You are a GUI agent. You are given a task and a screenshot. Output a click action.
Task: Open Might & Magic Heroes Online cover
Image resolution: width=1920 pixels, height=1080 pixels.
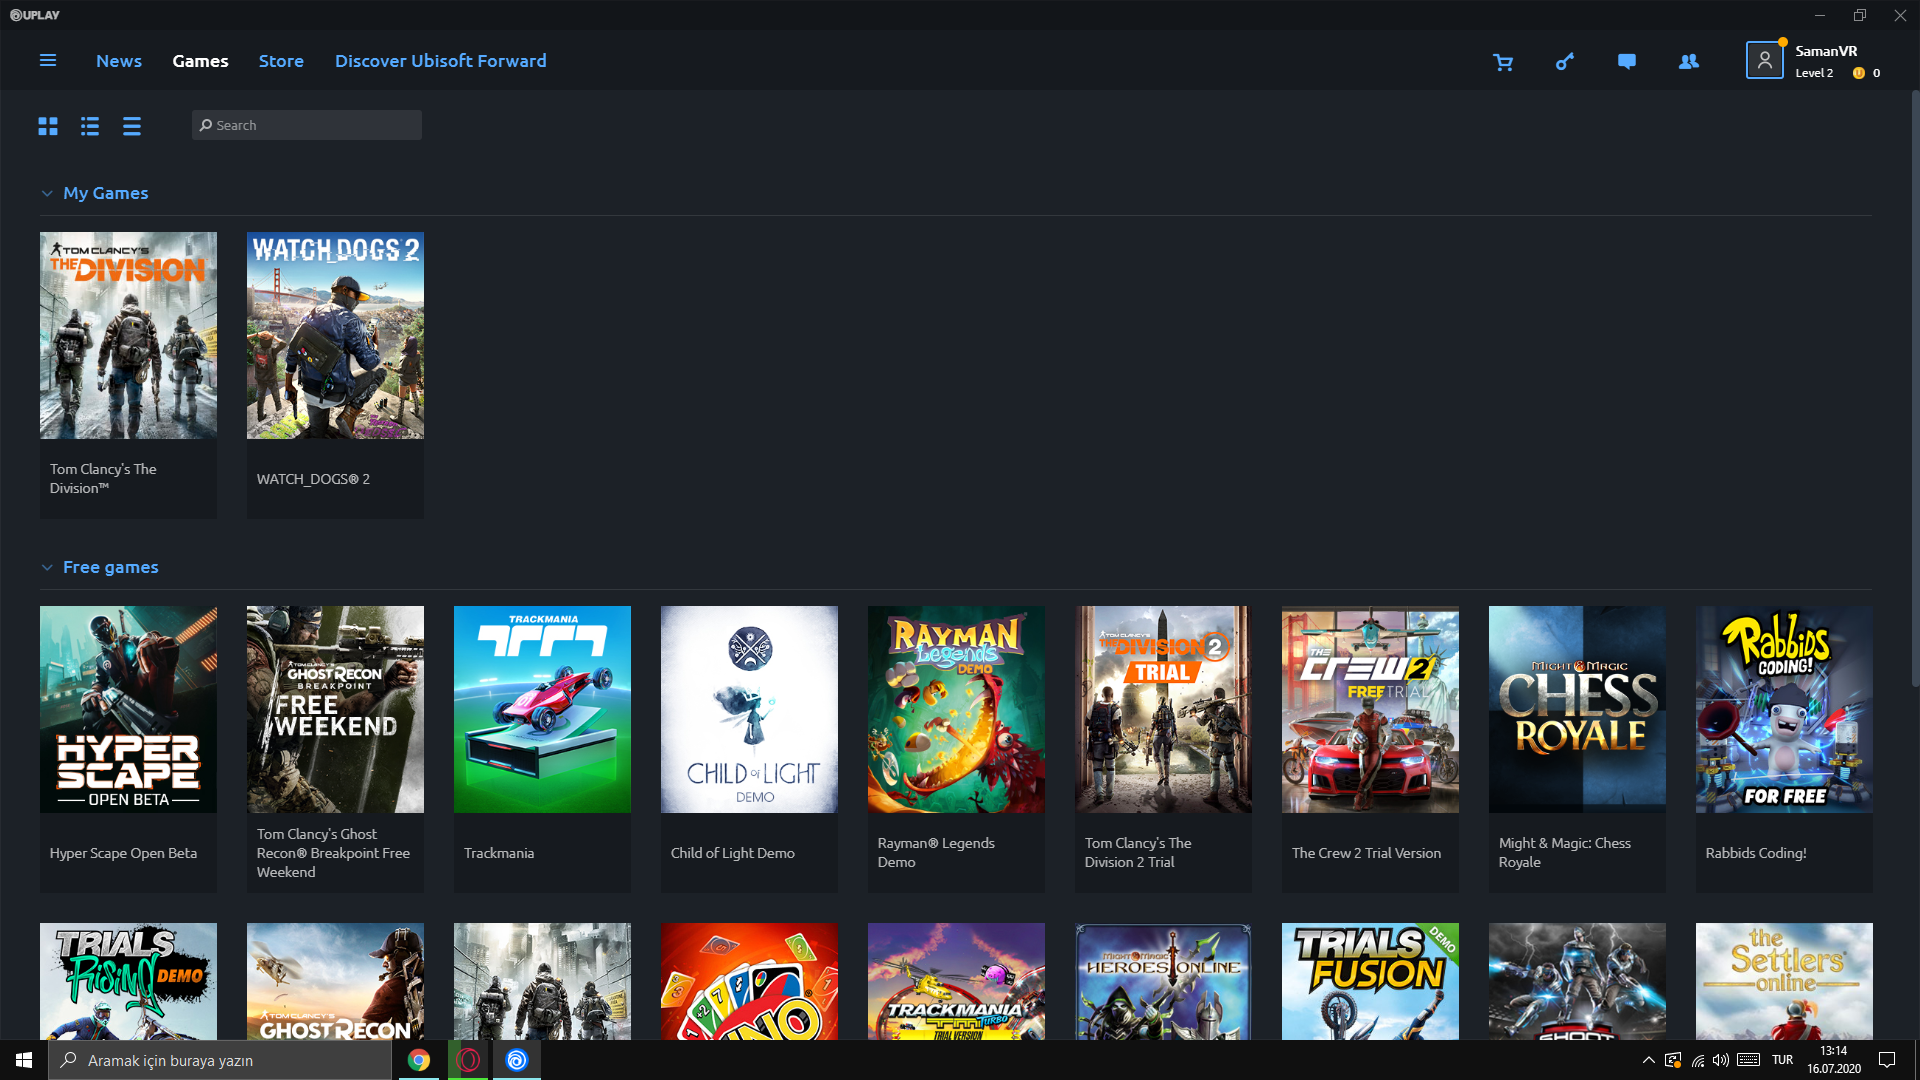point(1163,981)
